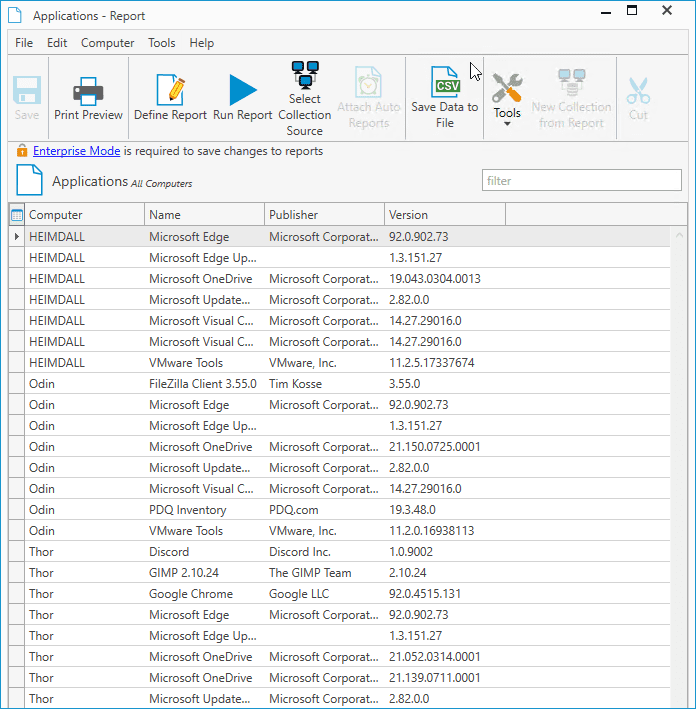
Task: Open the File menu
Action: point(24,43)
